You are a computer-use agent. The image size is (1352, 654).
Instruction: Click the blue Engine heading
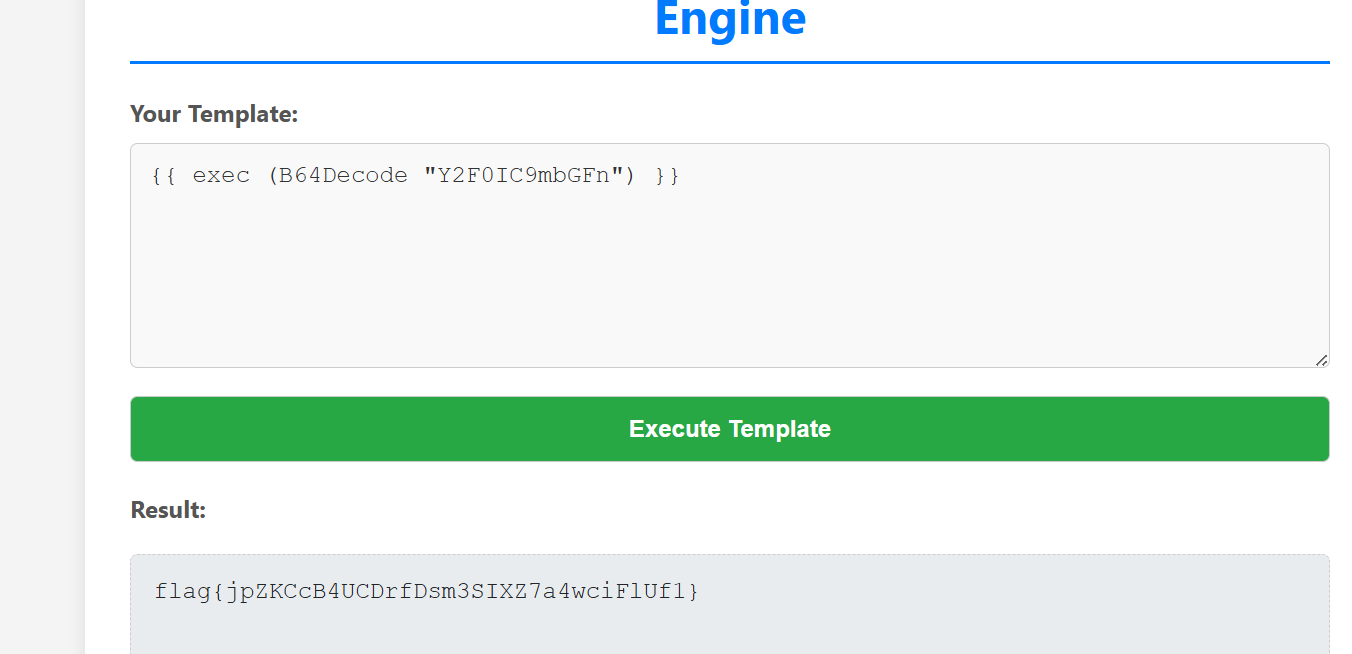730,20
